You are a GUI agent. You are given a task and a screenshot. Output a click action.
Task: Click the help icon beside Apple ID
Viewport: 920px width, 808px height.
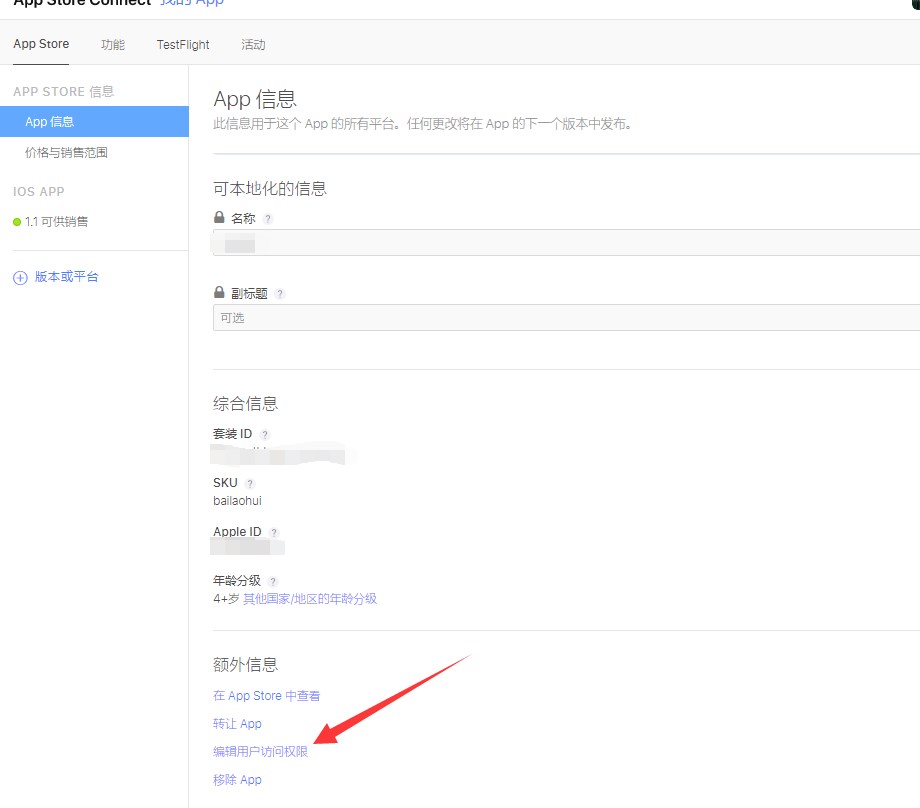pyautogui.click(x=274, y=533)
